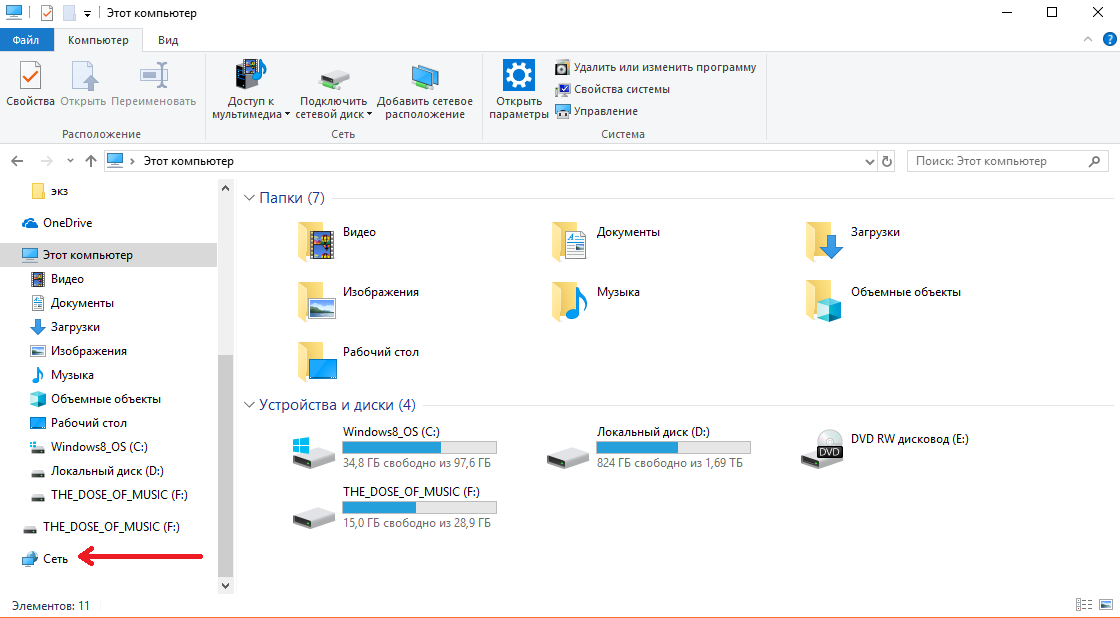The width and height of the screenshot is (1120, 618).
Task: Switch to details view in status bar
Action: tap(1084, 605)
